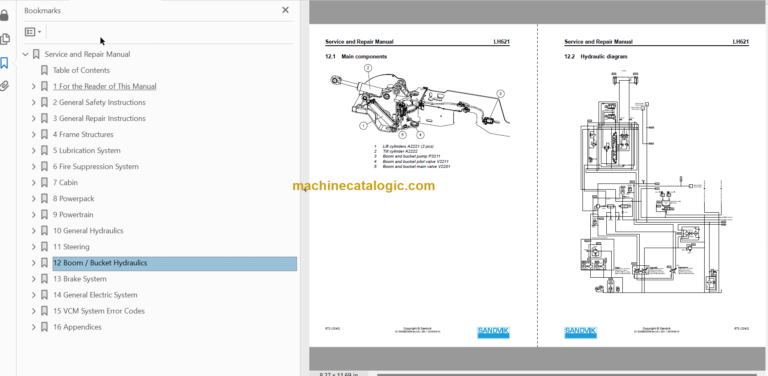Click the 12.1 Main components page

(x=423, y=185)
